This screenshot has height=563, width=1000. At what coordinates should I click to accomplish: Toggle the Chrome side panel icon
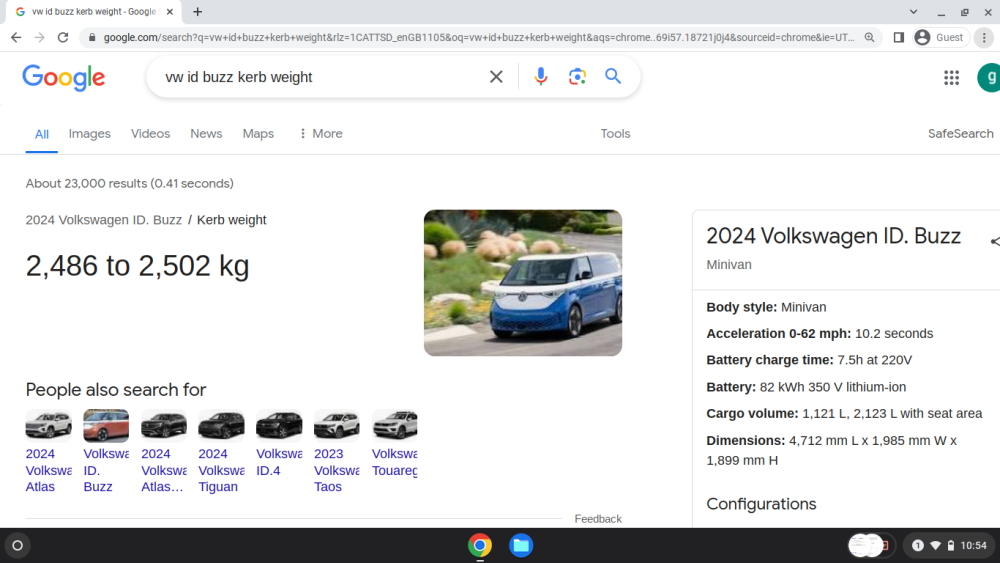tap(899, 38)
